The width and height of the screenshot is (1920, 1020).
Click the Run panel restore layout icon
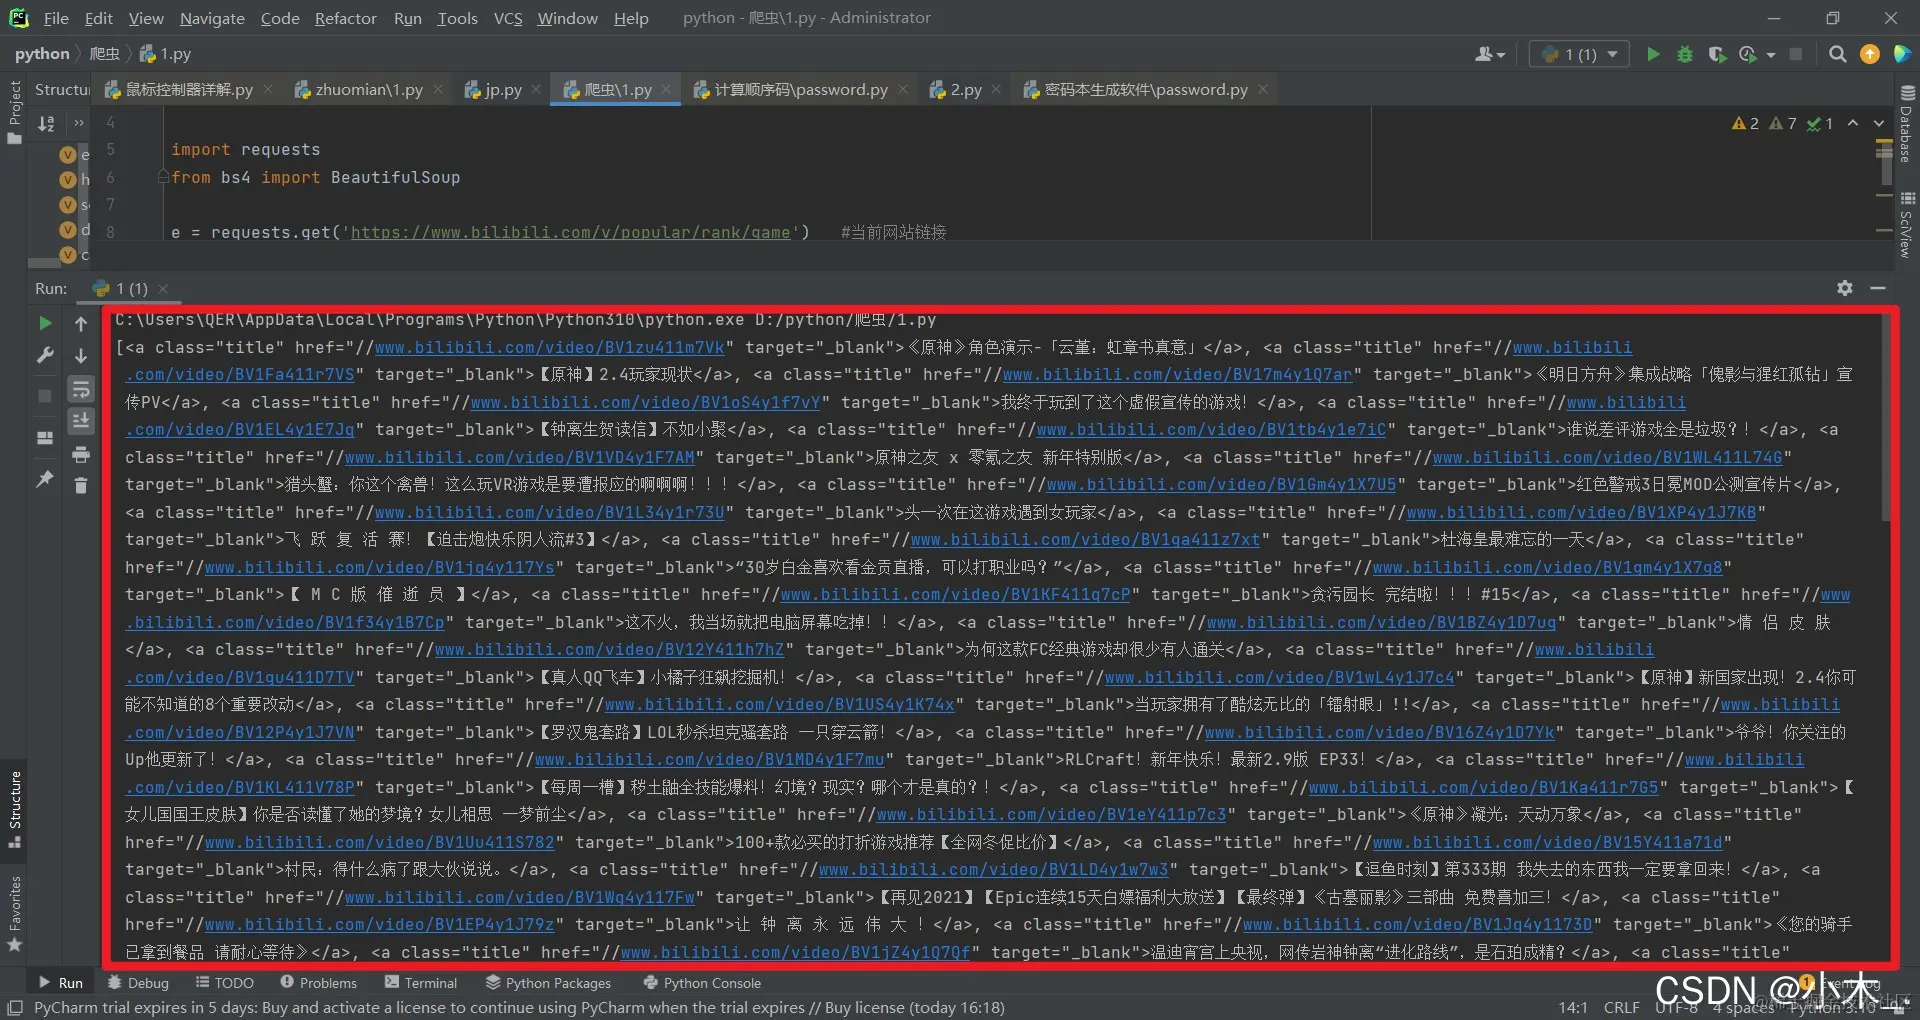[x=45, y=438]
